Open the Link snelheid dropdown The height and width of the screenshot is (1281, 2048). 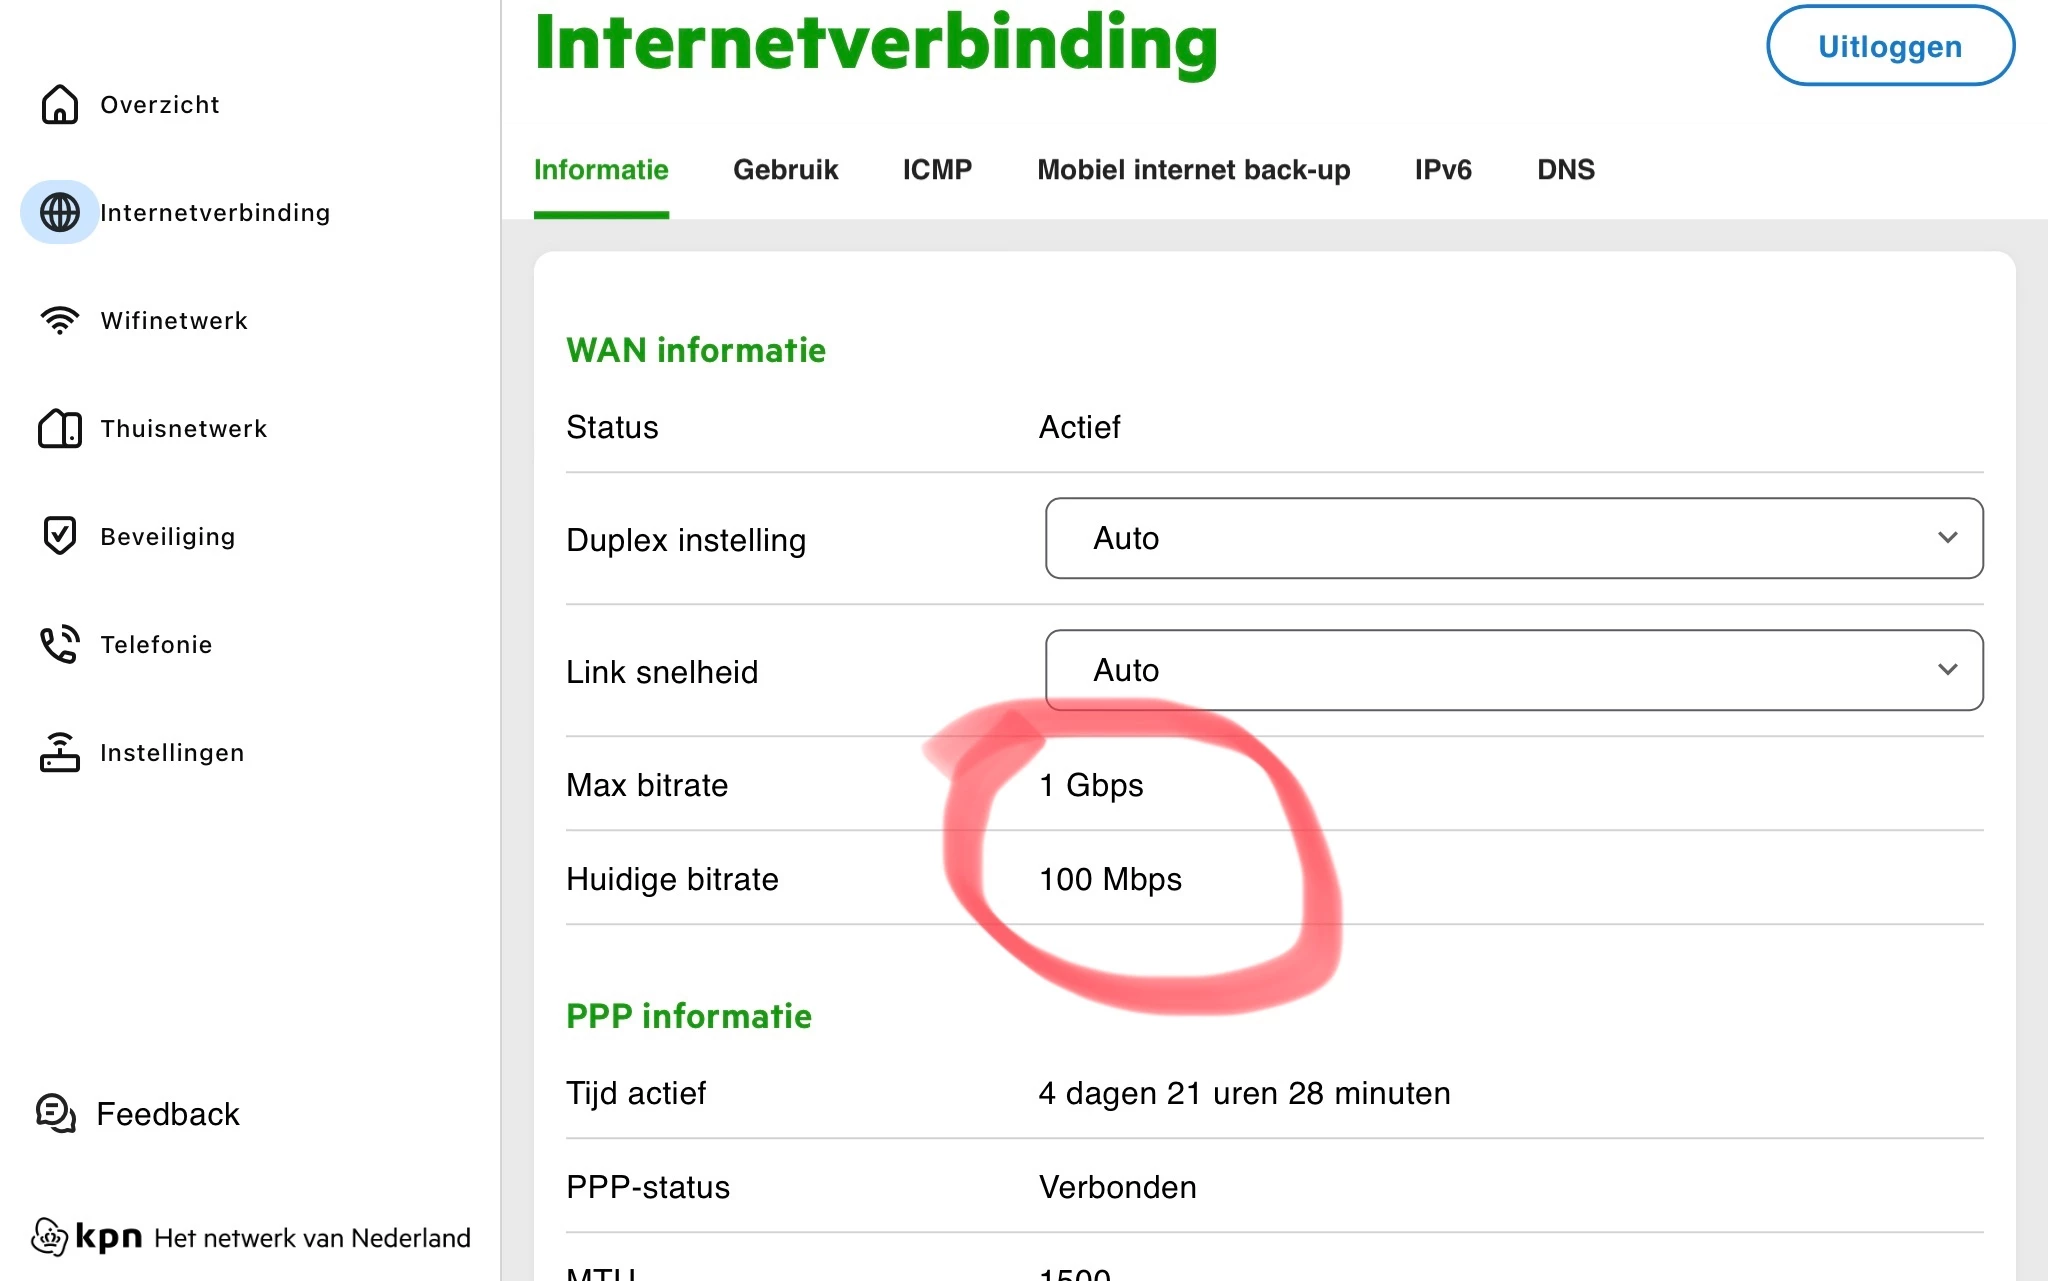[1513, 670]
